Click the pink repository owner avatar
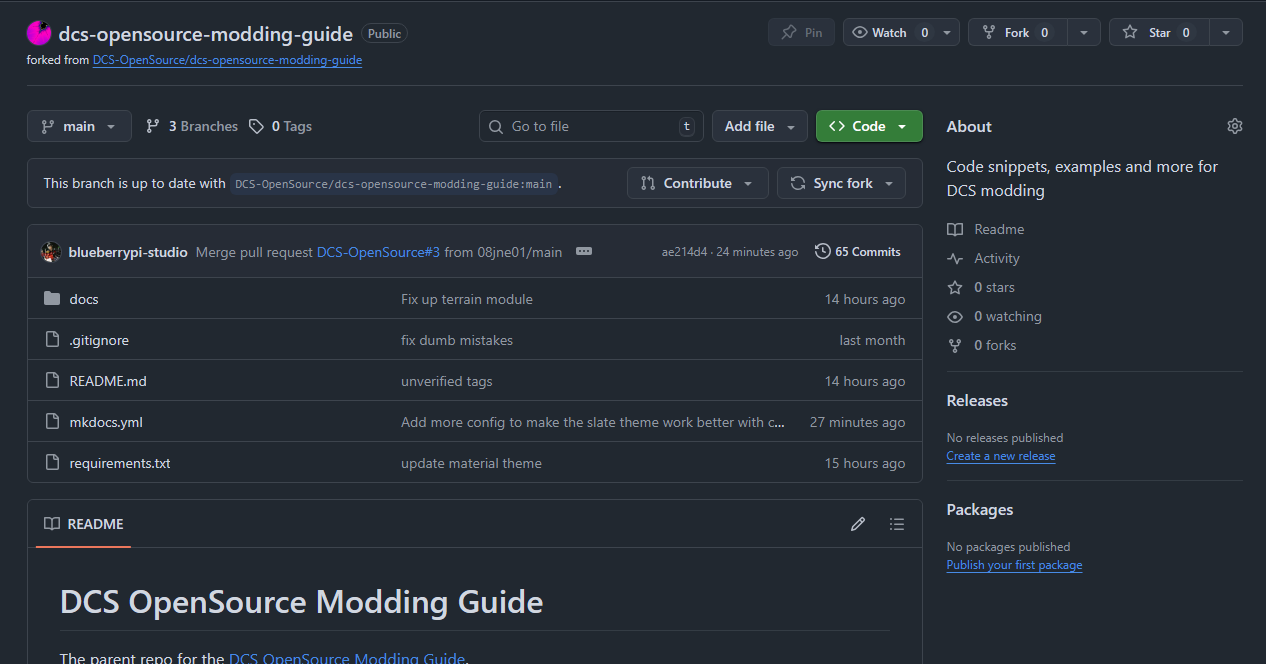1266x664 pixels. point(39,33)
